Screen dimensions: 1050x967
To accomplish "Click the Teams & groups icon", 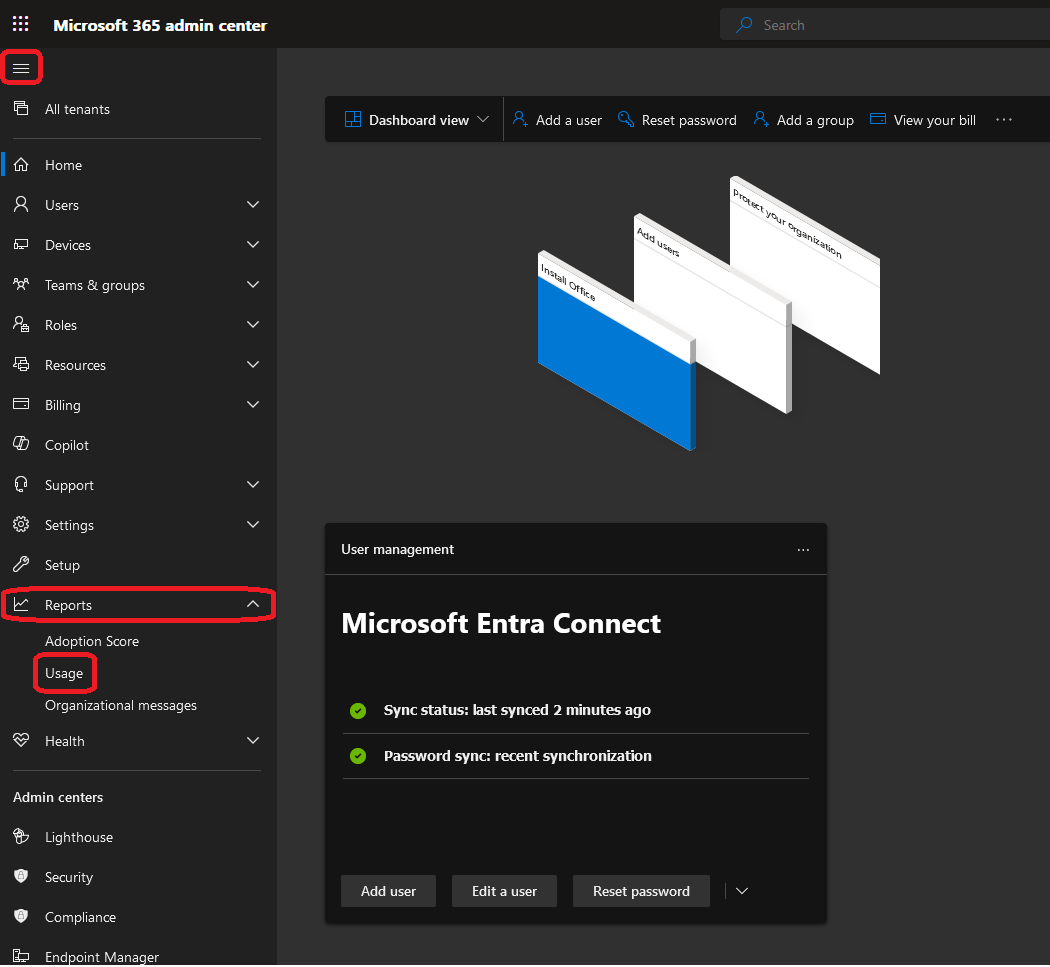I will click(x=21, y=285).
